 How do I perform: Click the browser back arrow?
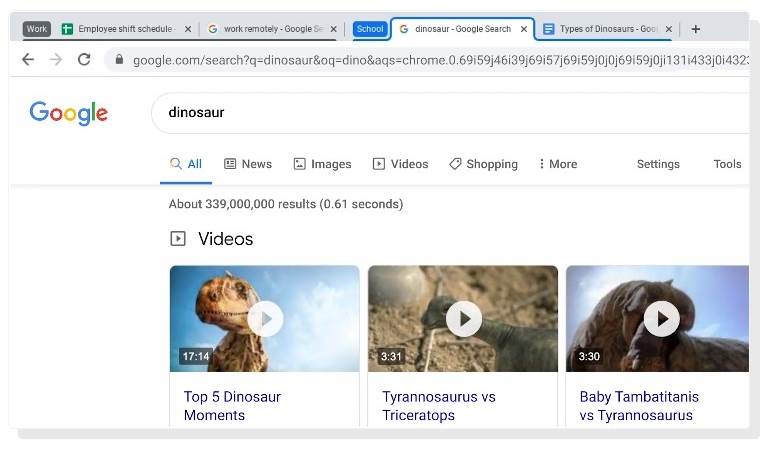tap(28, 60)
